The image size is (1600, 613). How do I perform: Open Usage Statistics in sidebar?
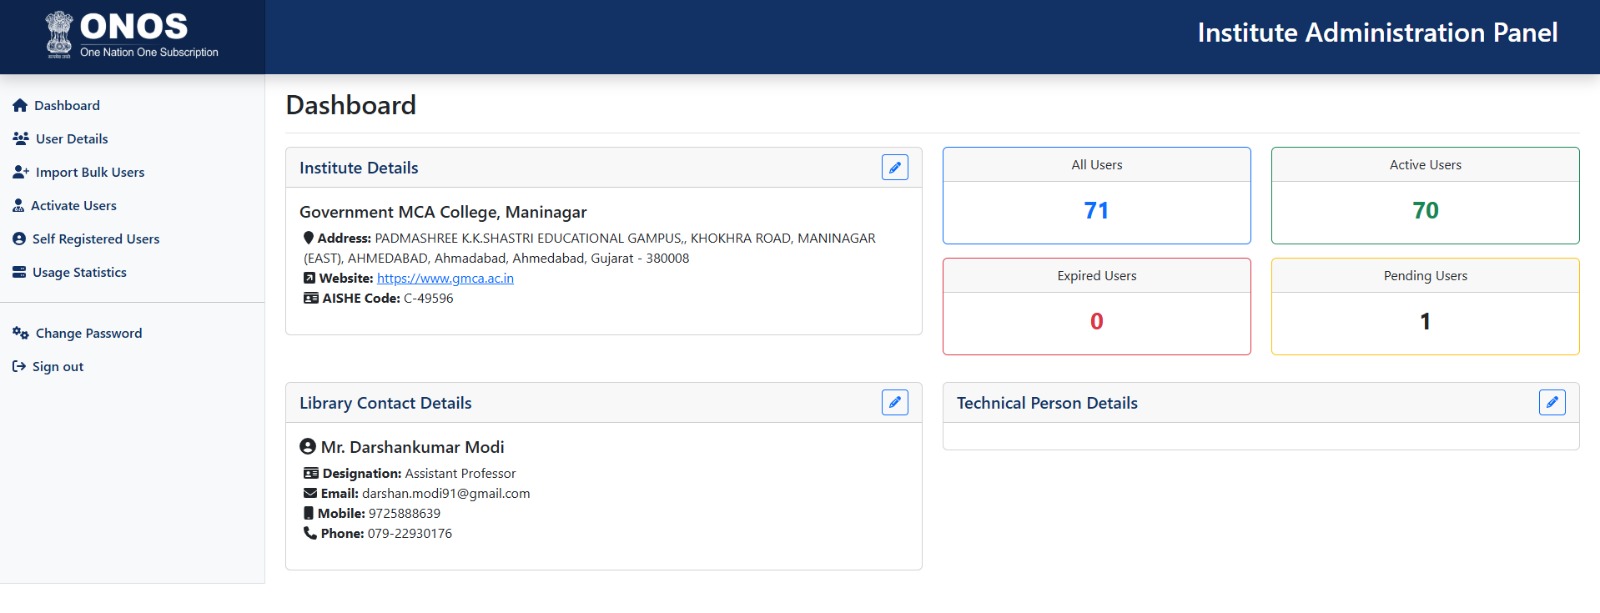pyautogui.click(x=79, y=273)
